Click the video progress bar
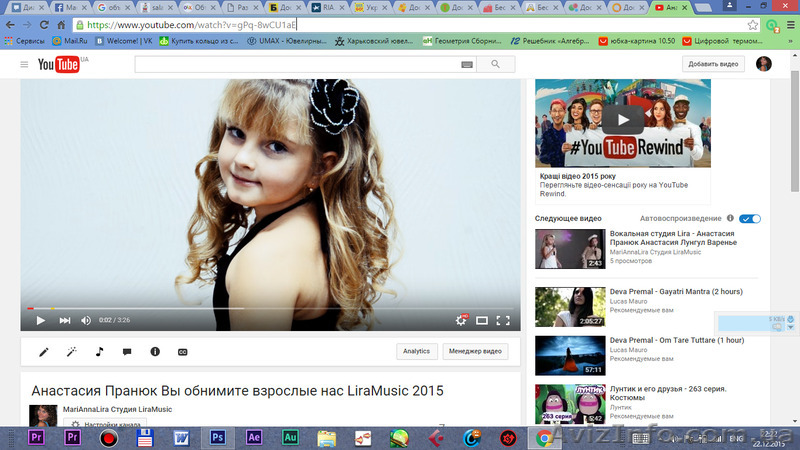Image resolution: width=800 pixels, height=450 pixels. tap(270, 308)
